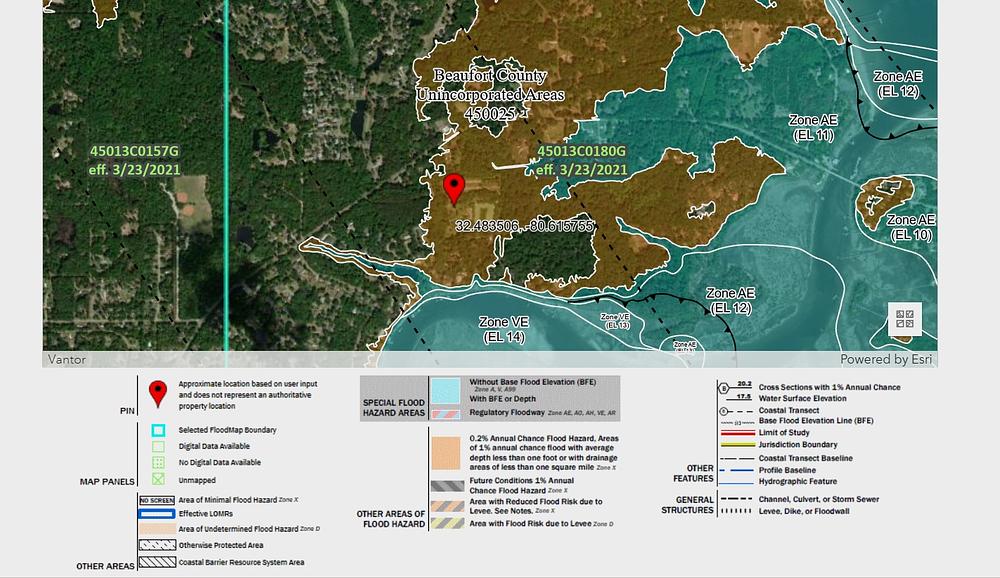1000x578 pixels.
Task: Click the Limit of Study legend text
Action: 784,433
